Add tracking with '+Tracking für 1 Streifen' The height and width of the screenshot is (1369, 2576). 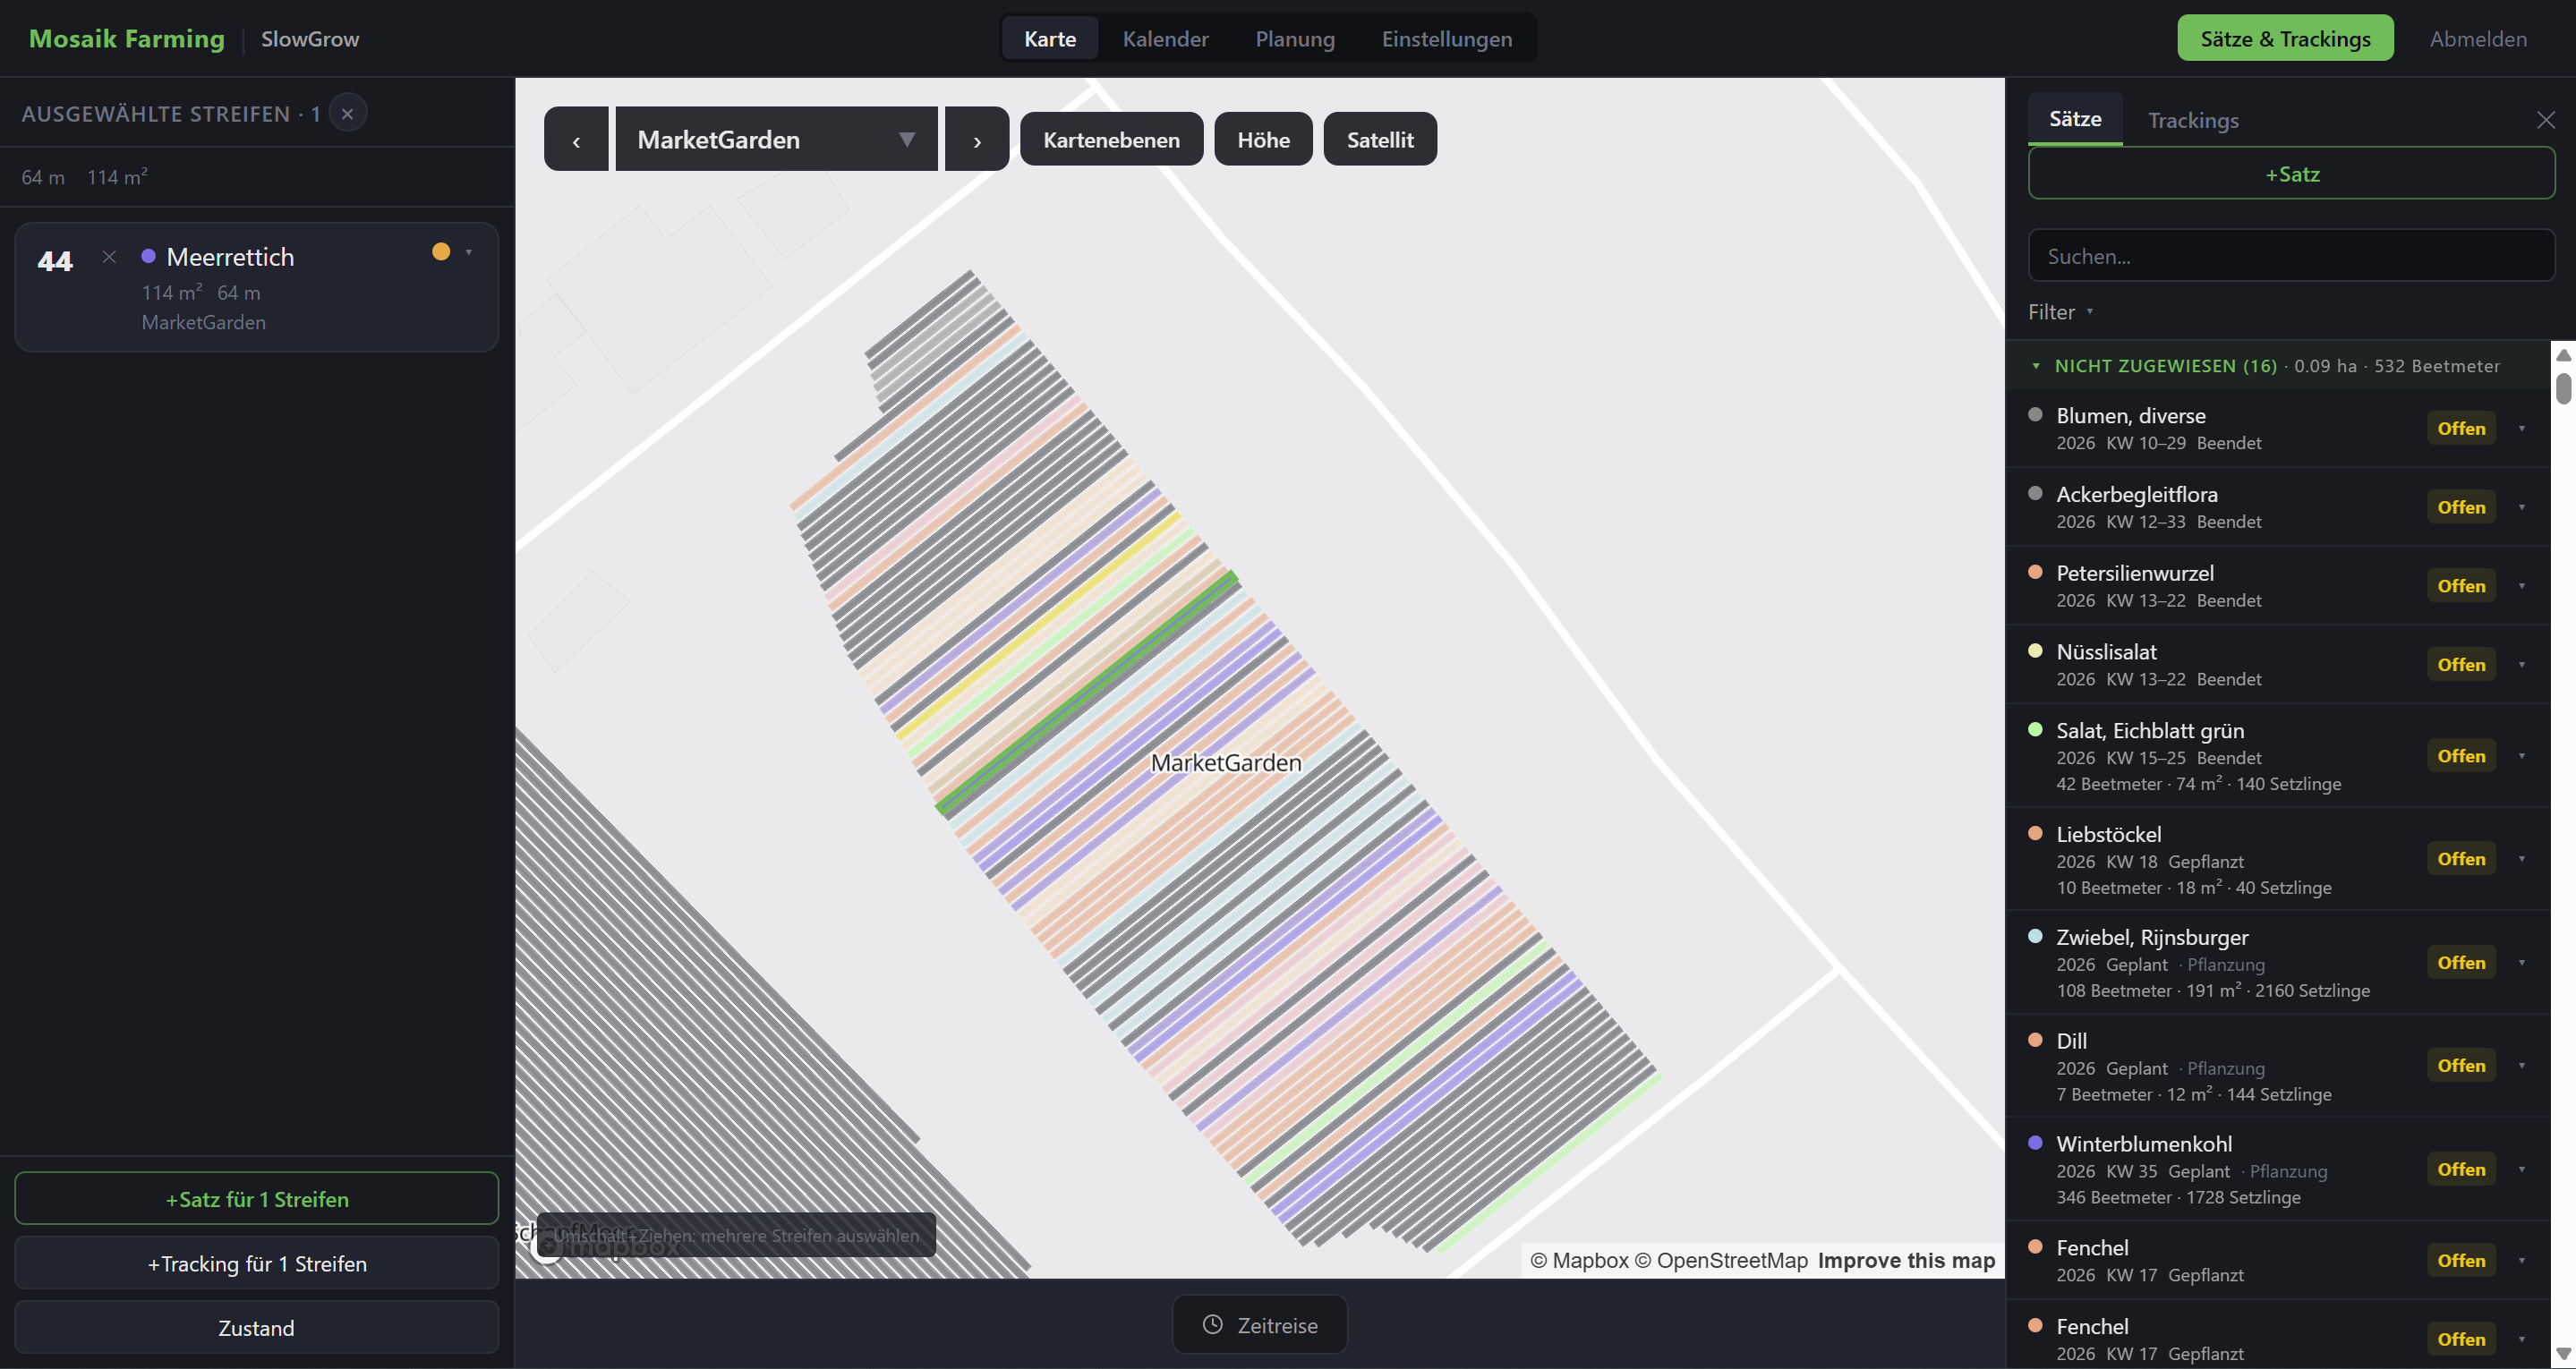pos(257,1263)
